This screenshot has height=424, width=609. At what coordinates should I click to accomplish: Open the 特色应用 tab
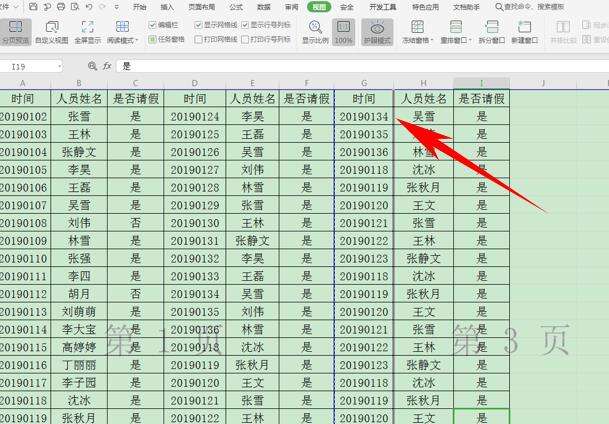tap(425, 7)
